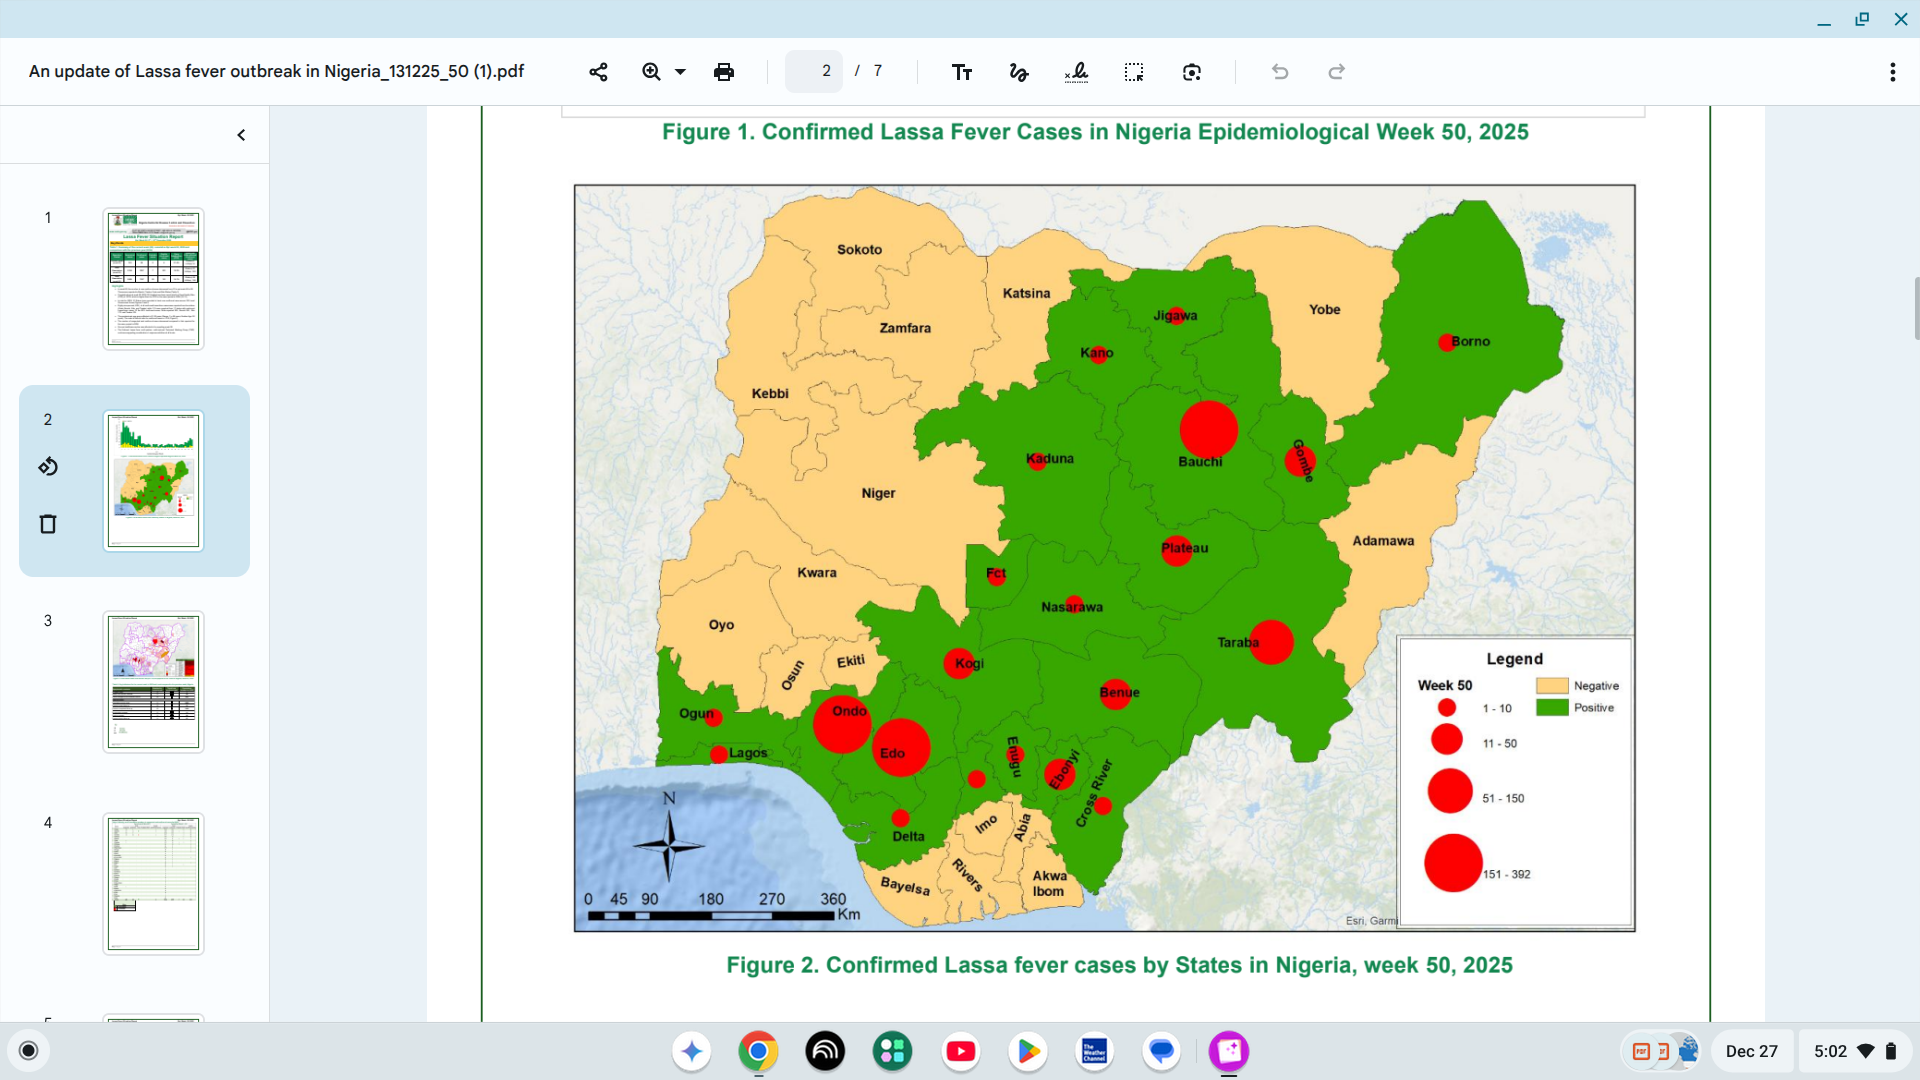Click the Print icon

tap(724, 72)
